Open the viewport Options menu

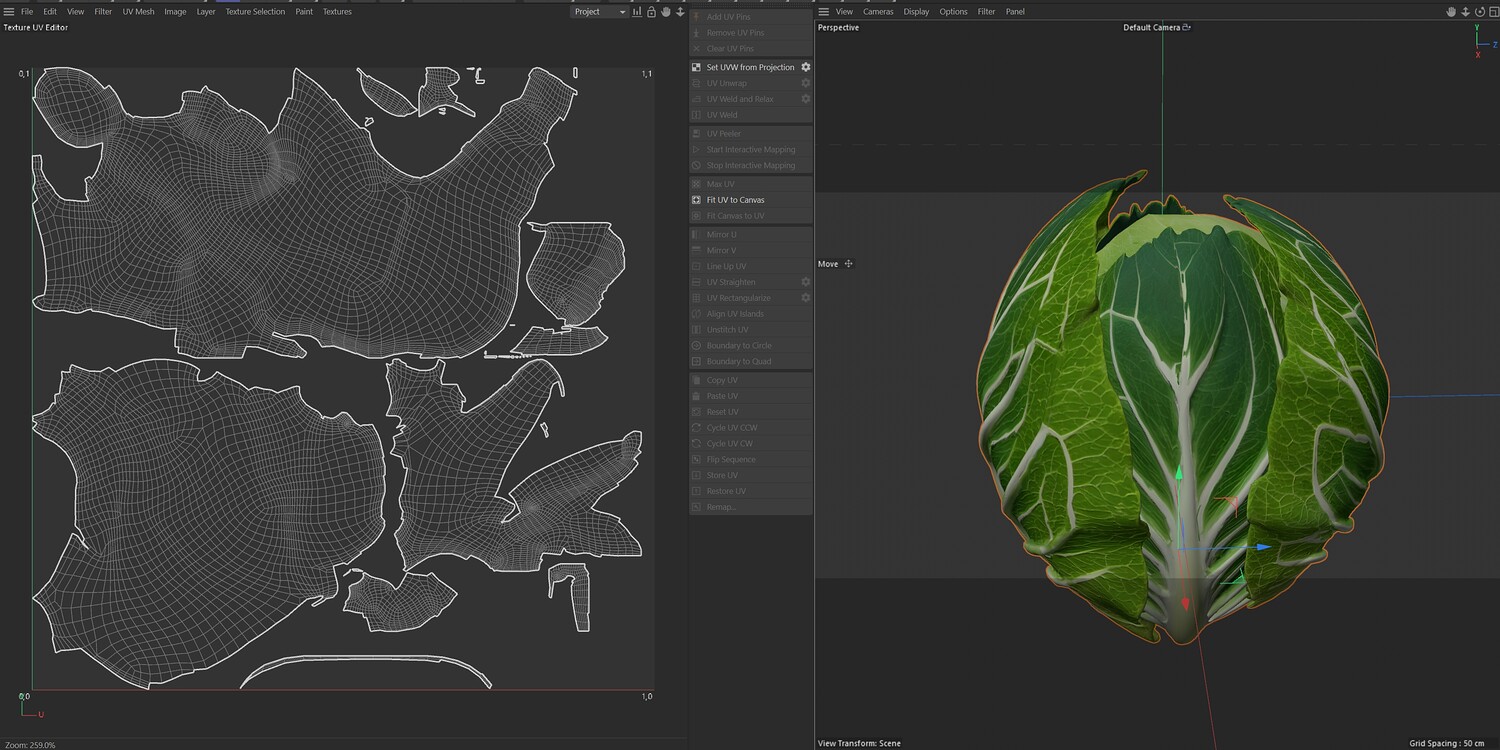(x=953, y=12)
